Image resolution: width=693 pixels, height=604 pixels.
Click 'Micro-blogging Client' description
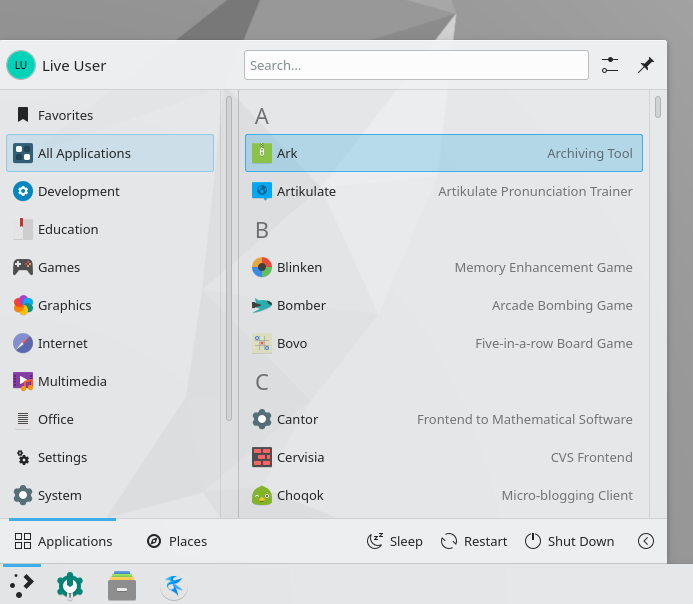[x=567, y=495]
